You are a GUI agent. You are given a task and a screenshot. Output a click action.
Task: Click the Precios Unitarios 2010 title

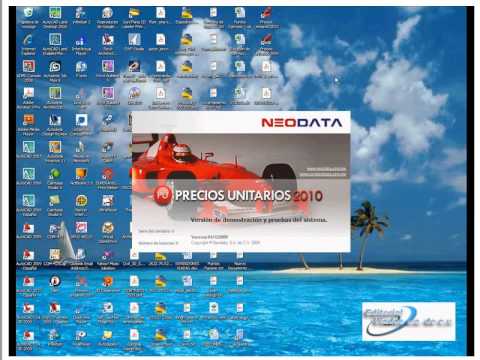tap(249, 195)
